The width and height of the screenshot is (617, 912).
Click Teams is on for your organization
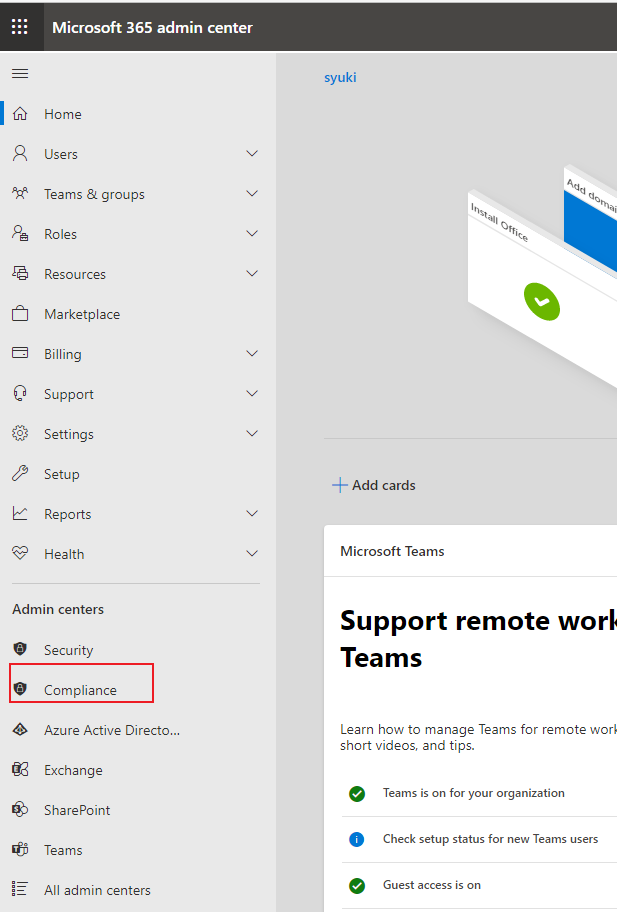coord(473,793)
